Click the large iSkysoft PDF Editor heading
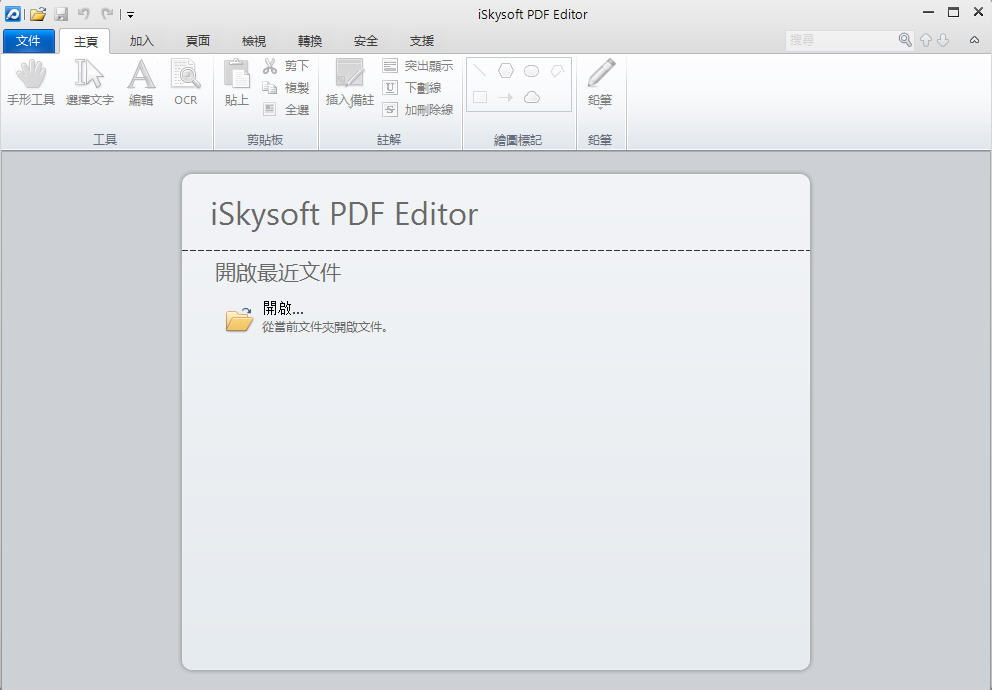The height and width of the screenshot is (690, 992). (x=344, y=214)
